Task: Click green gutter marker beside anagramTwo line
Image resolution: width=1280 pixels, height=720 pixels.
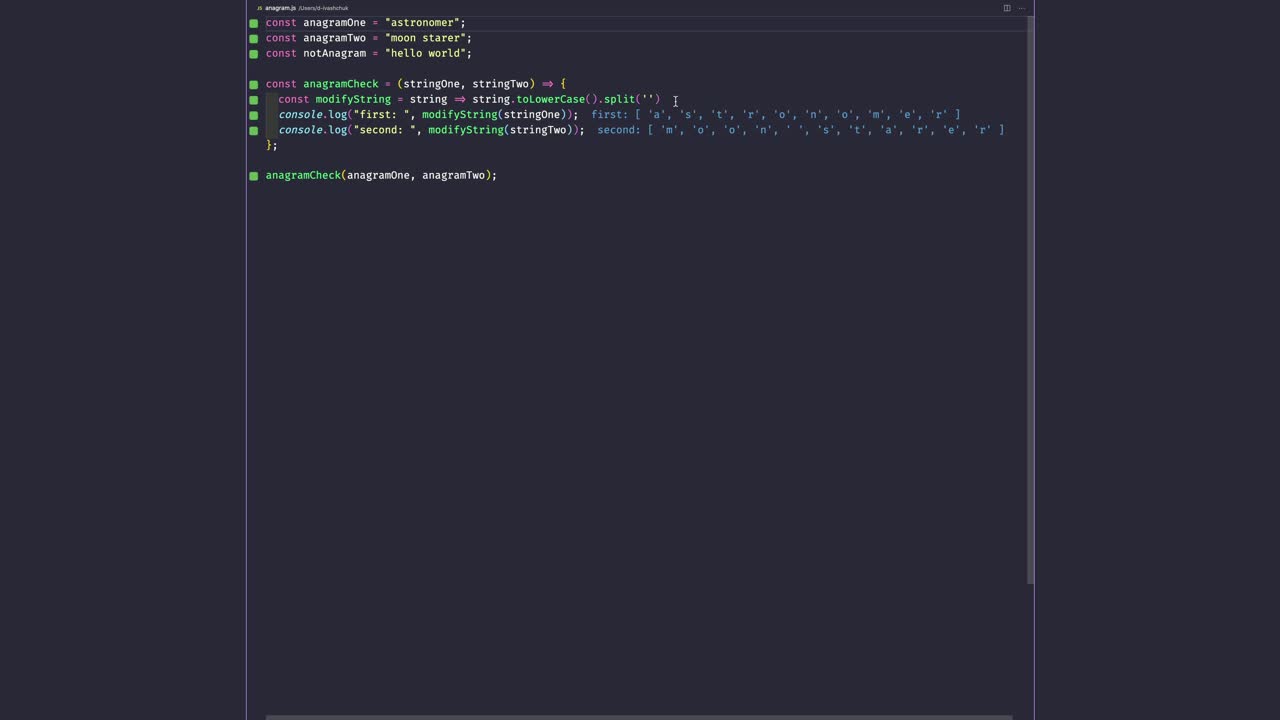Action: click(x=254, y=38)
